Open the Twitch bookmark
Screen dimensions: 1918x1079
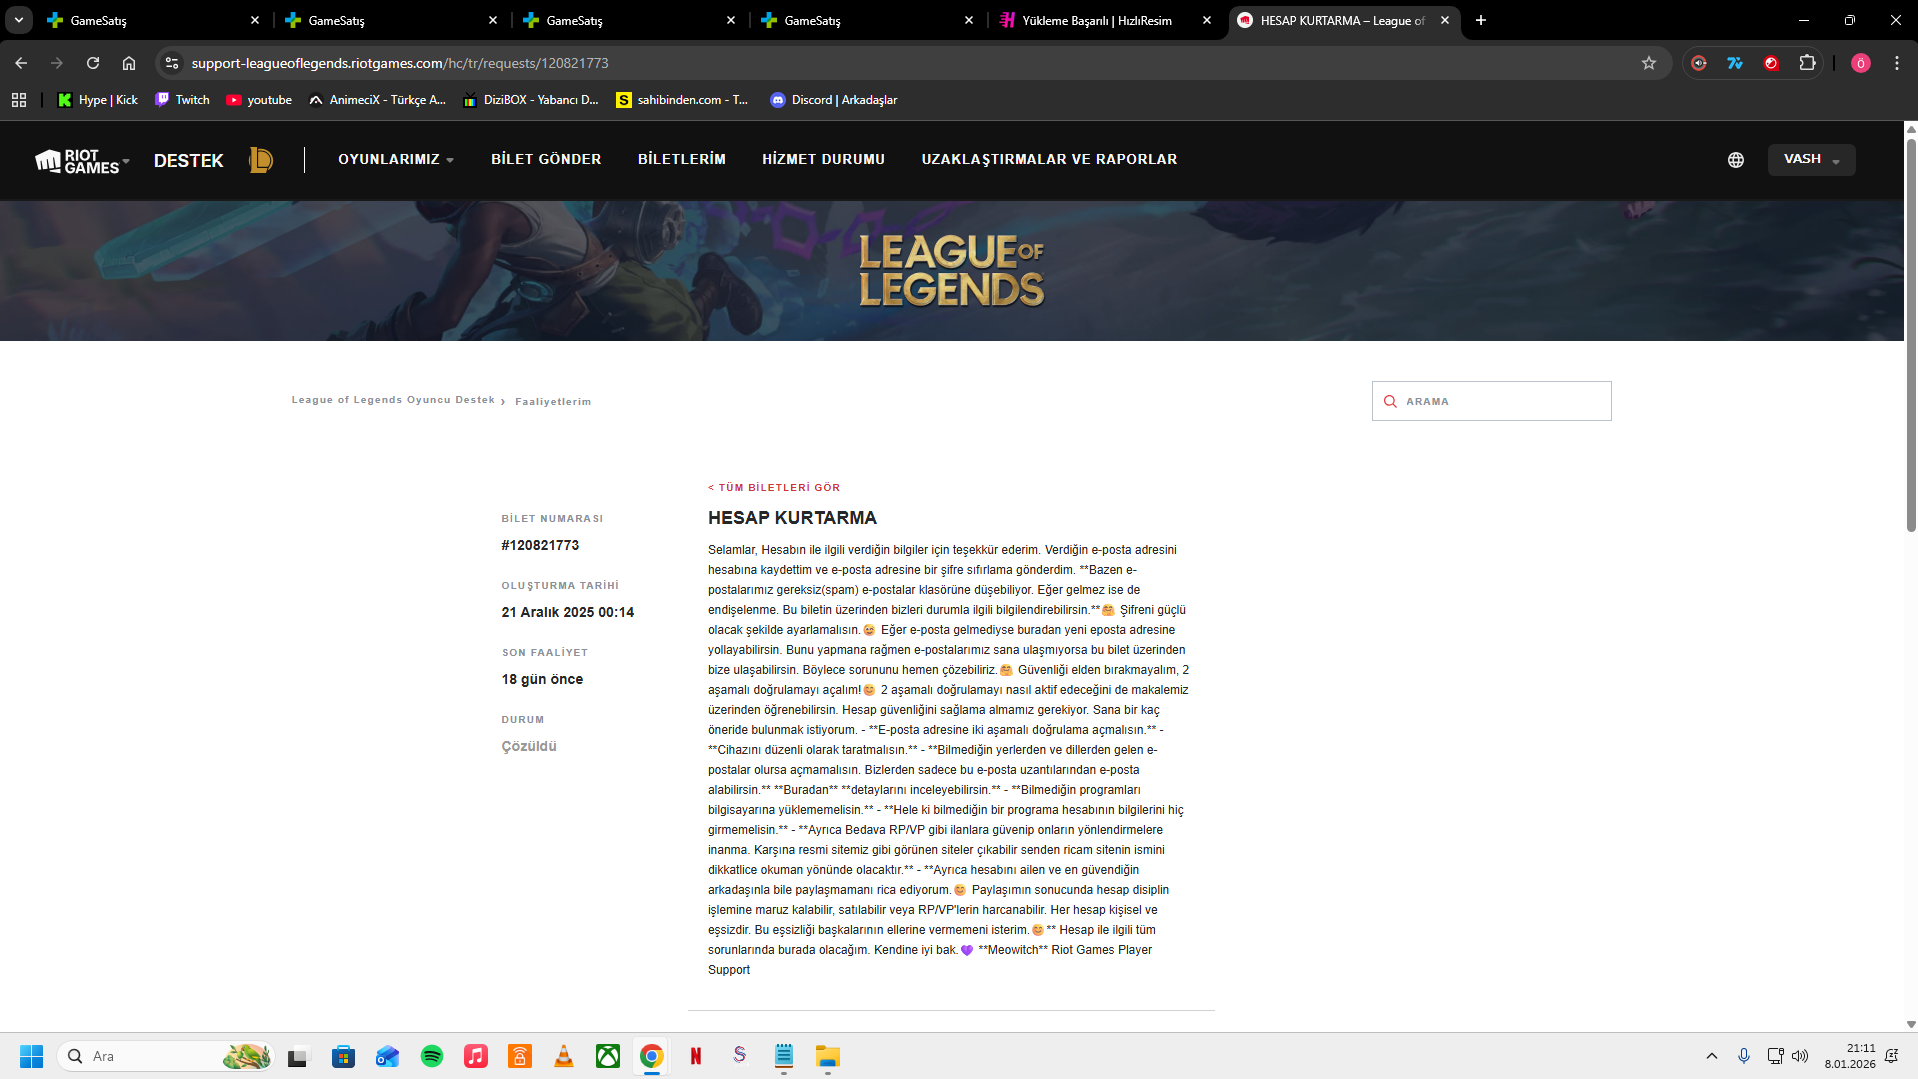point(182,100)
